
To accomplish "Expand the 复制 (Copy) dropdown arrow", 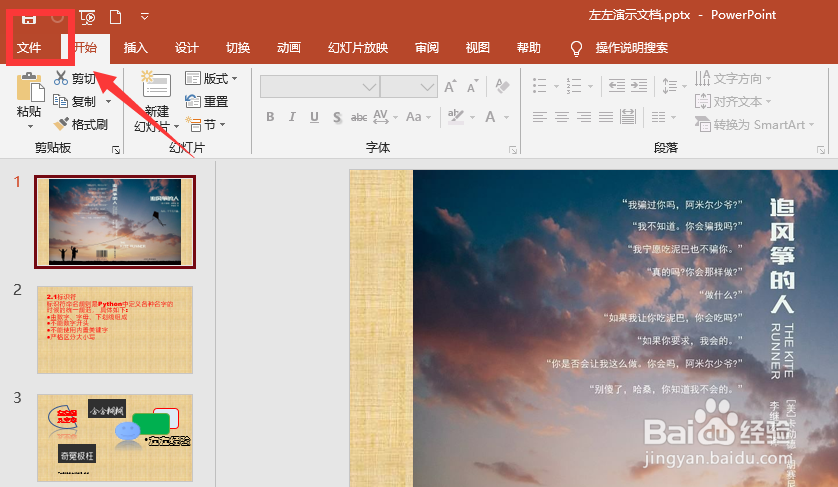I will pyautogui.click(x=108, y=101).
